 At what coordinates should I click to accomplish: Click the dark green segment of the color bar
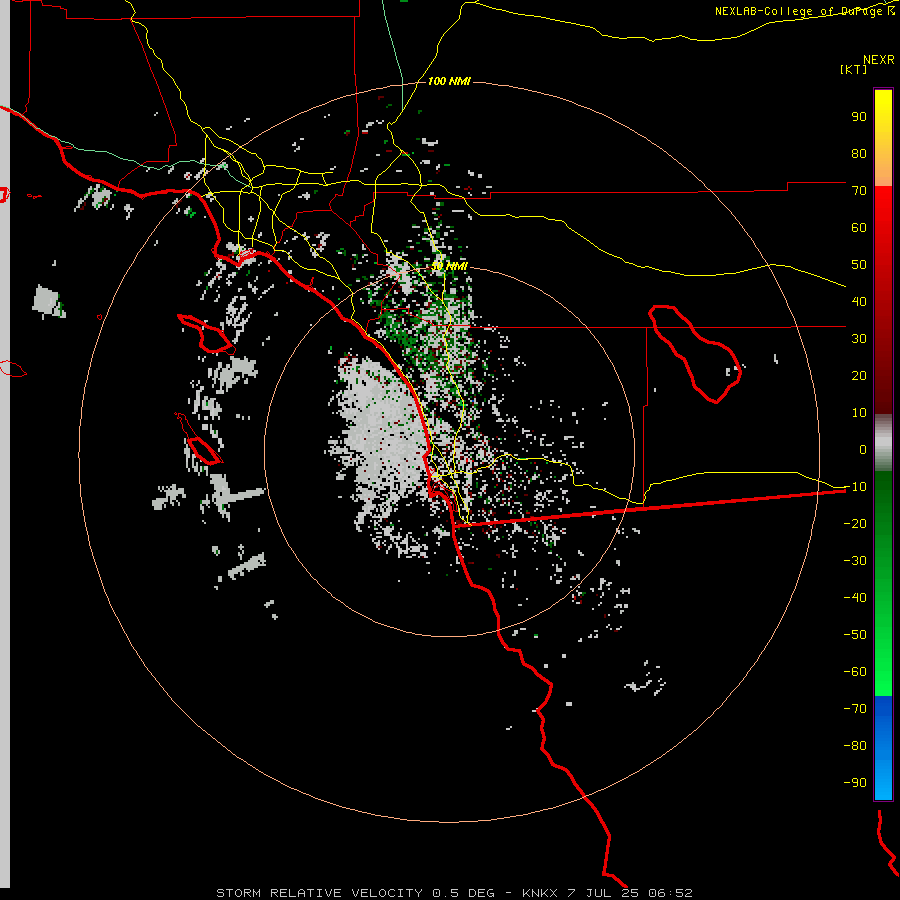point(883,505)
